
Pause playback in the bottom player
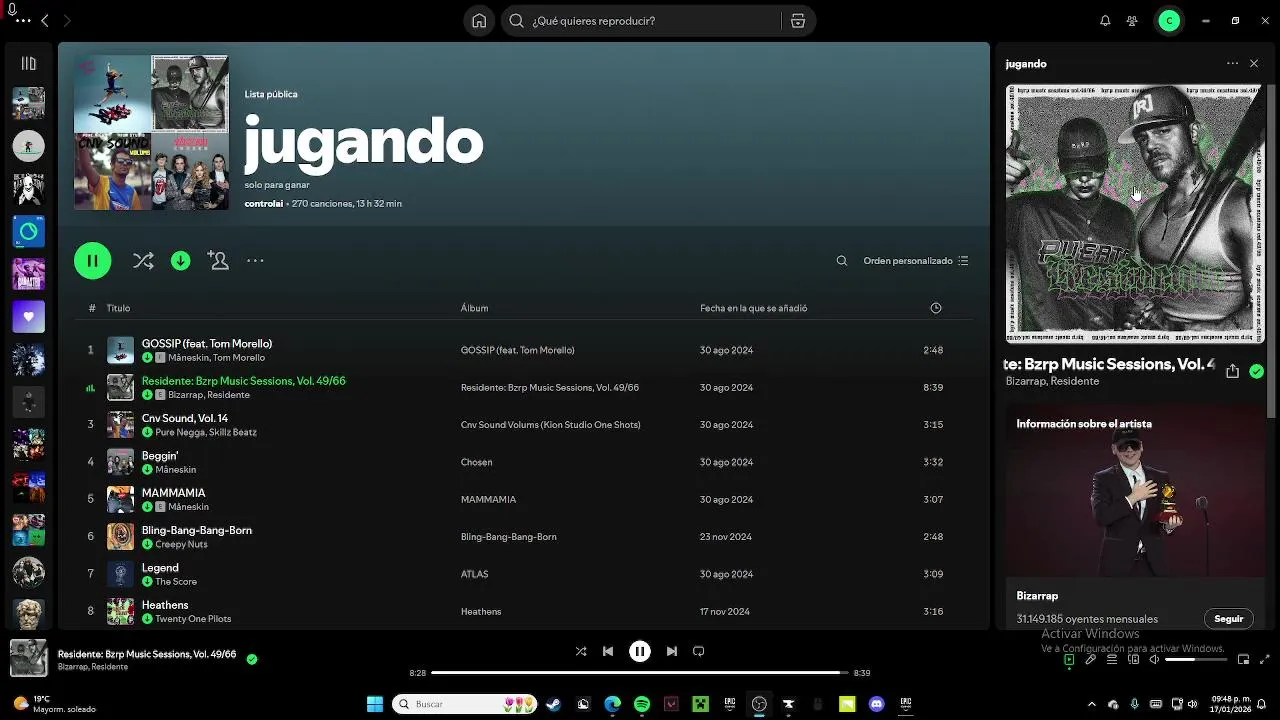pyautogui.click(x=640, y=651)
